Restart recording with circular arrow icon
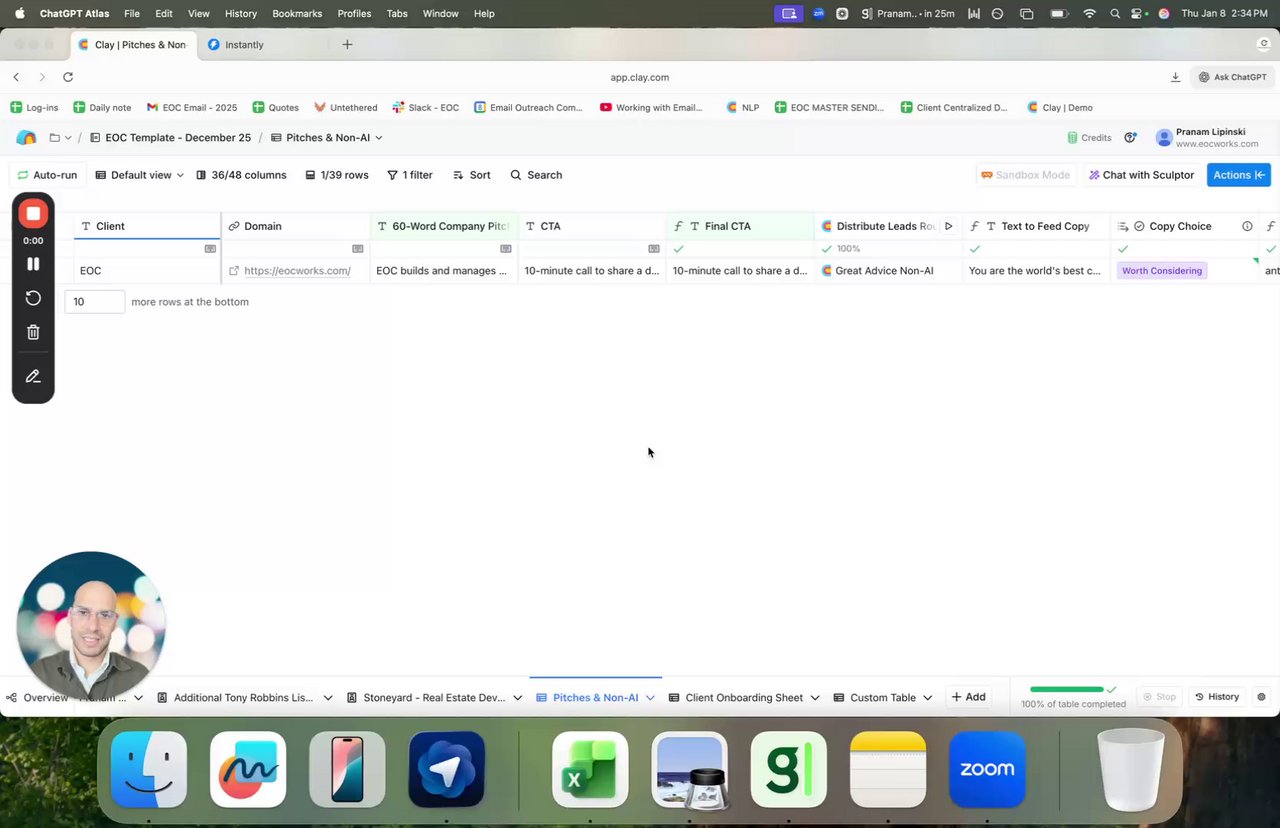Screen dimensions: 1280x828 33,298
